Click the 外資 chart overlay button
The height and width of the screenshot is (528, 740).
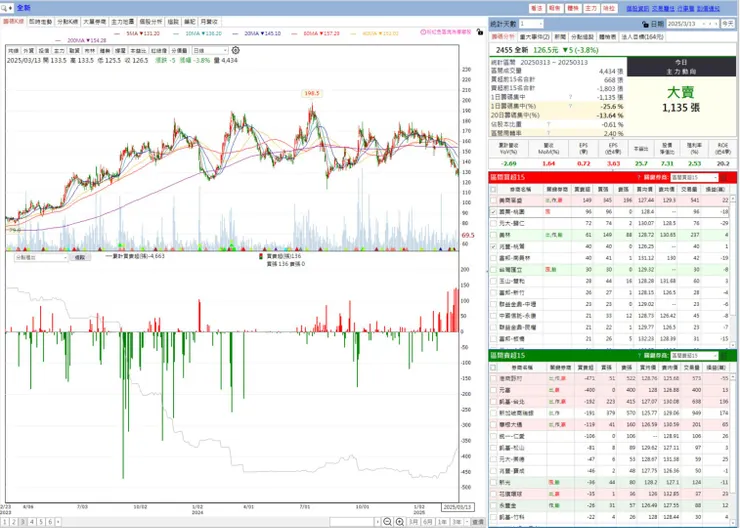28,50
